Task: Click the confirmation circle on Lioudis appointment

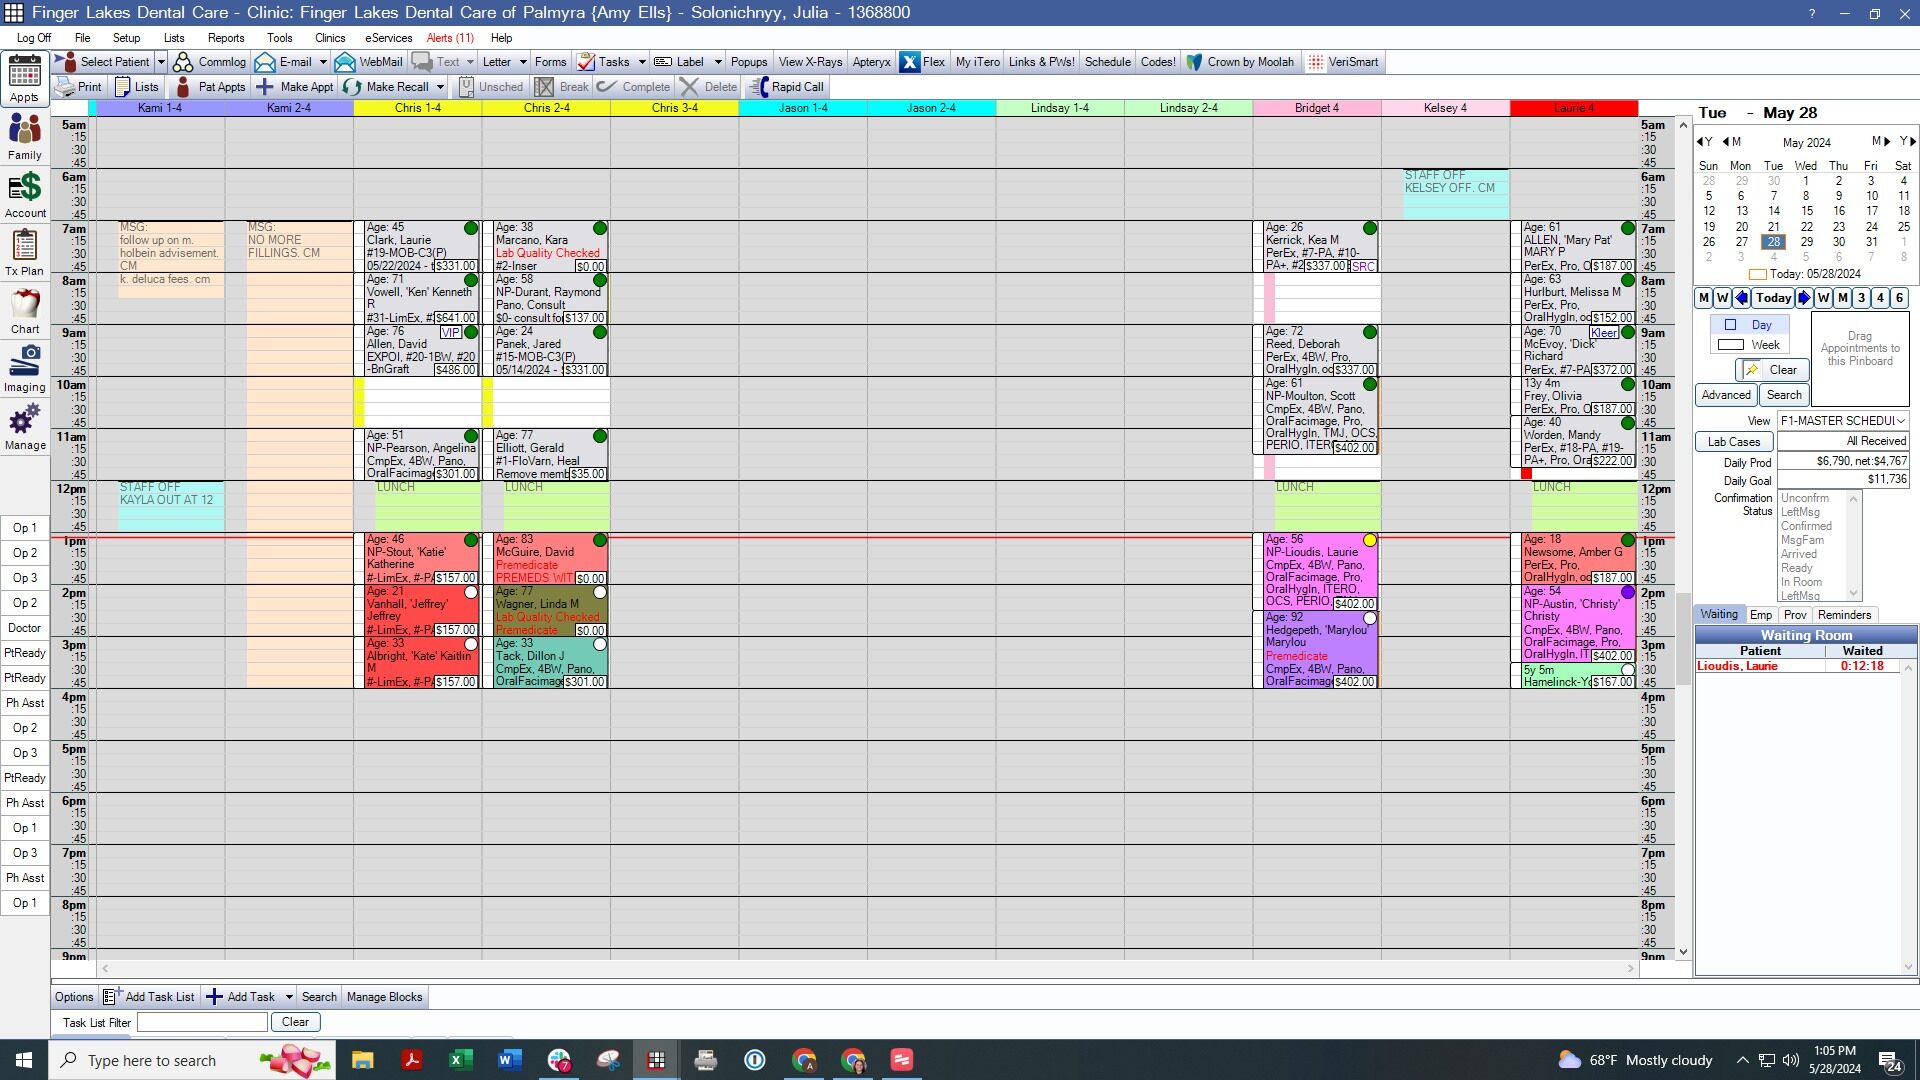Action: click(x=1370, y=541)
